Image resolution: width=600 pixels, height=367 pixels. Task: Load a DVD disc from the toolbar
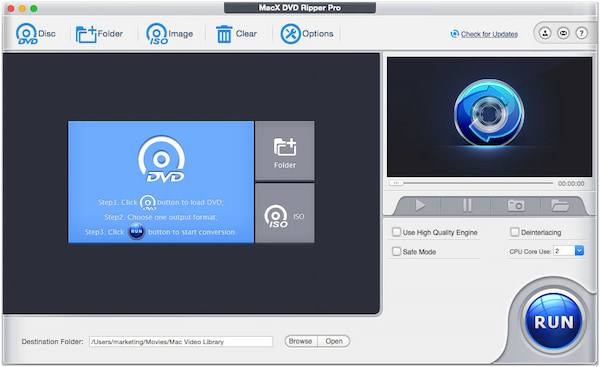(36, 34)
